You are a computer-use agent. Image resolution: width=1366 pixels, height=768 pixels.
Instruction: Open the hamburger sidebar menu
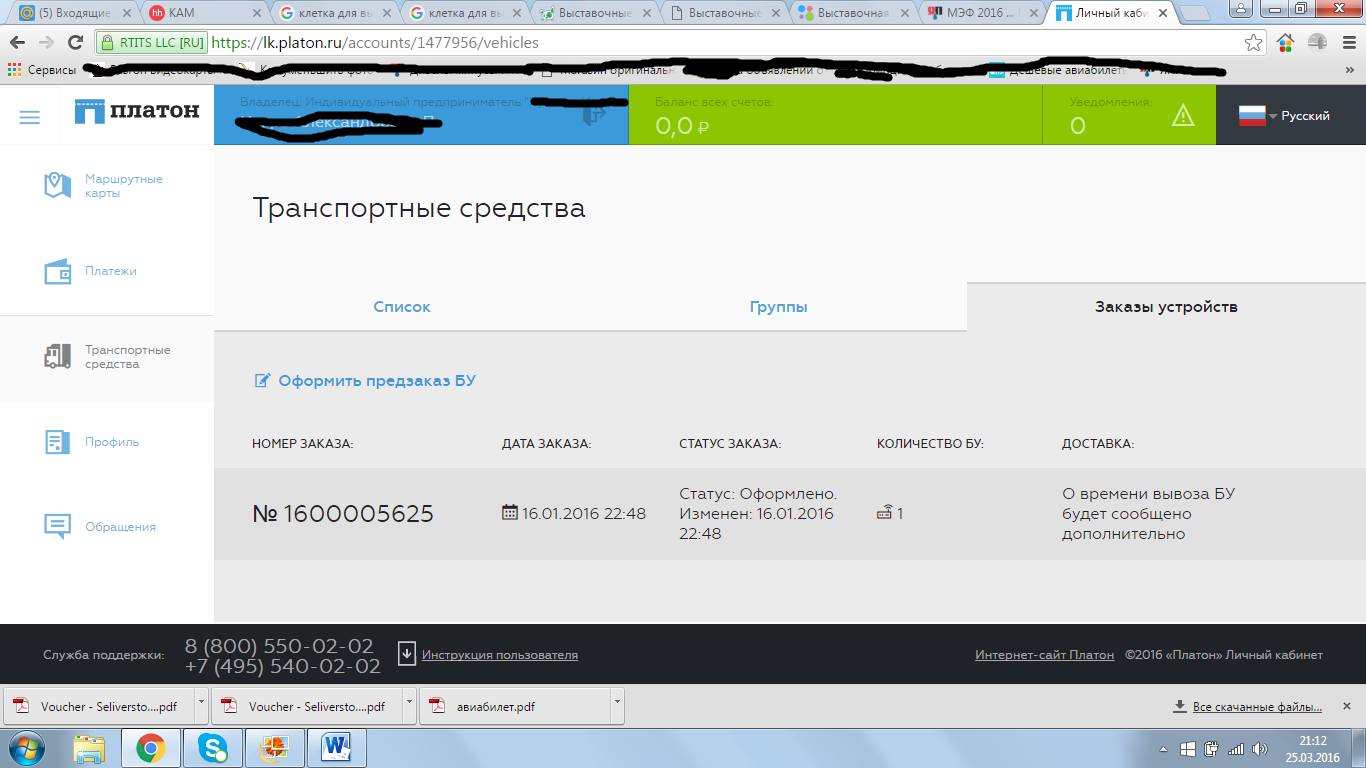pyautogui.click(x=30, y=117)
